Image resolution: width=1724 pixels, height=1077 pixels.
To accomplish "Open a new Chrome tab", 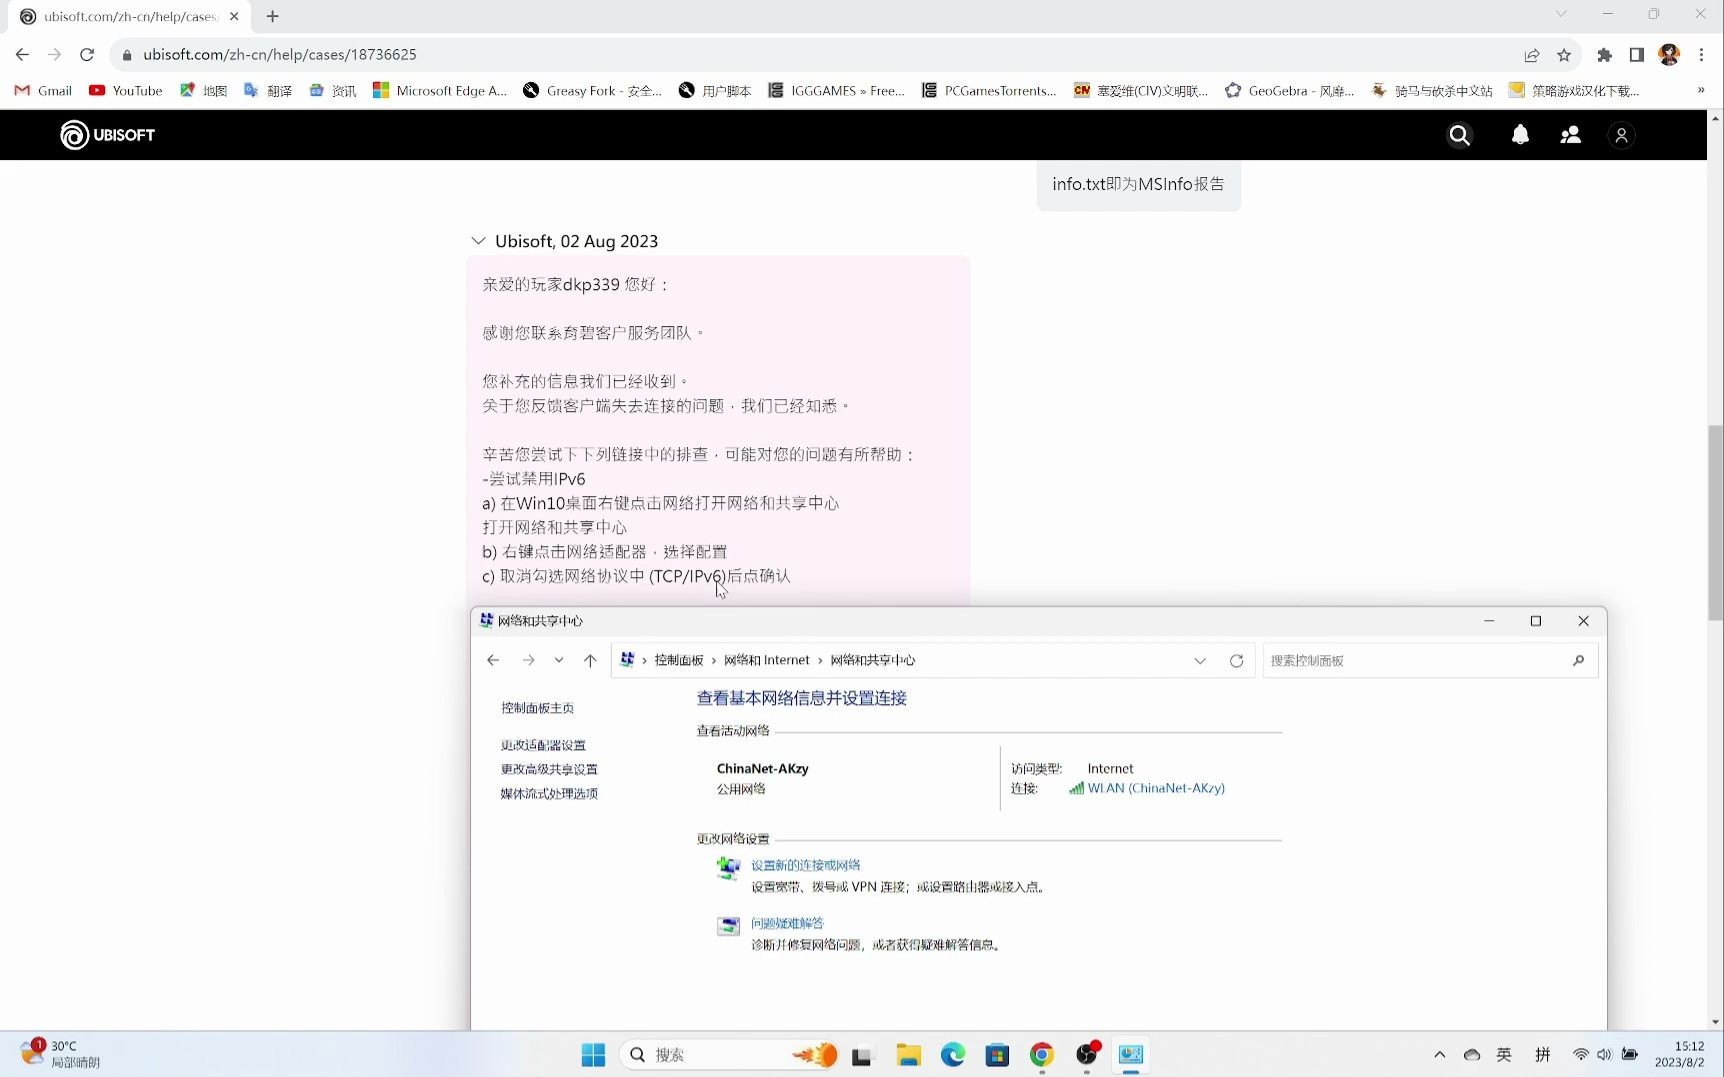I will click(272, 16).
